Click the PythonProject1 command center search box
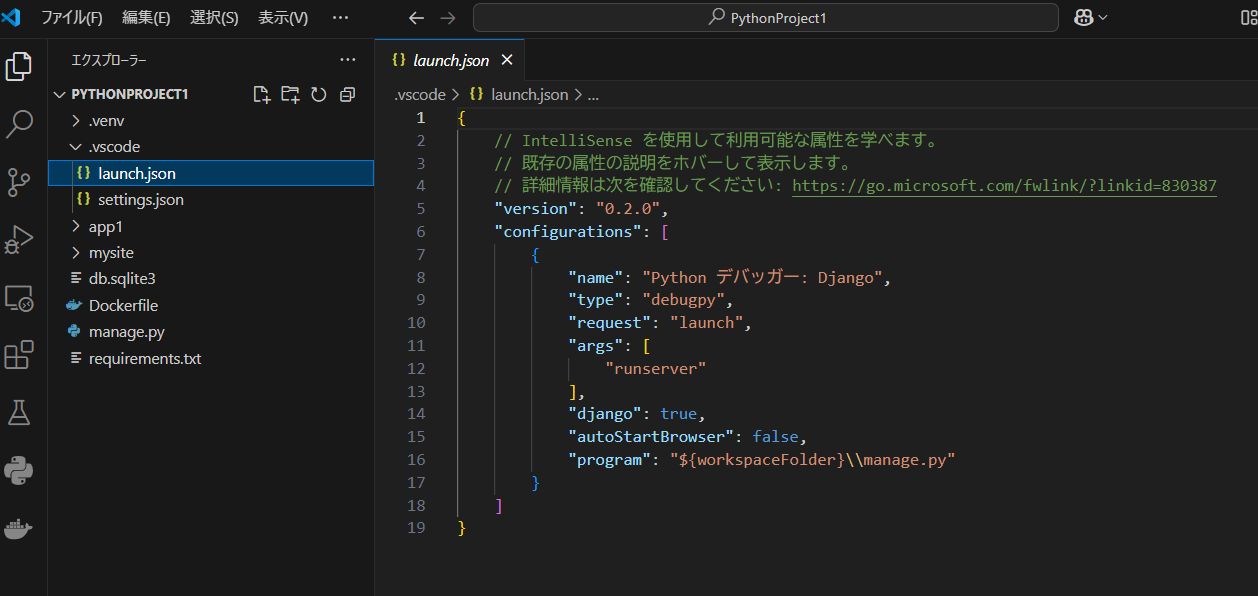Viewport: 1258px width, 596px height. (x=765, y=18)
